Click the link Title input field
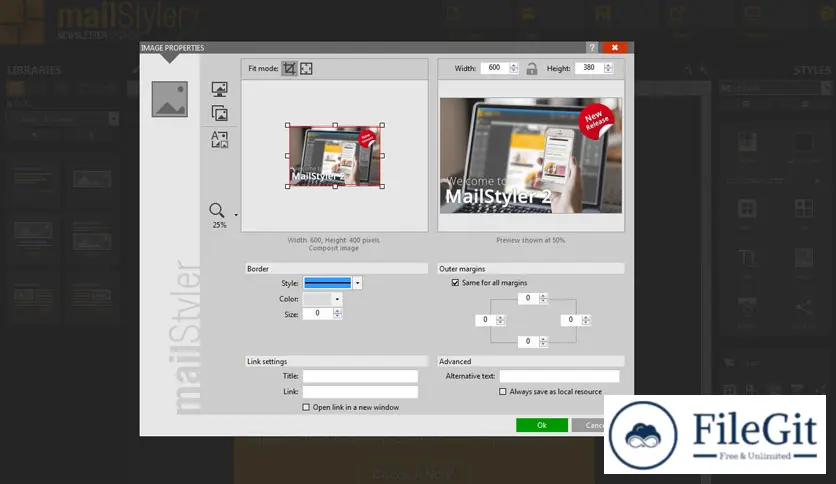This screenshot has height=484, width=836. (x=360, y=376)
